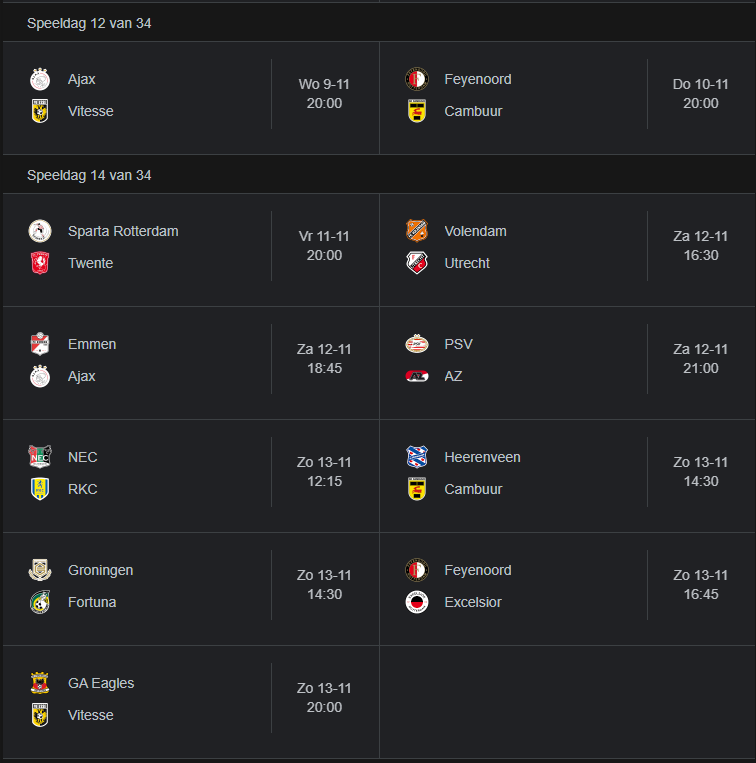Viewport: 756px width, 763px height.
Task: Click the Twente club crest
Action: coord(40,263)
